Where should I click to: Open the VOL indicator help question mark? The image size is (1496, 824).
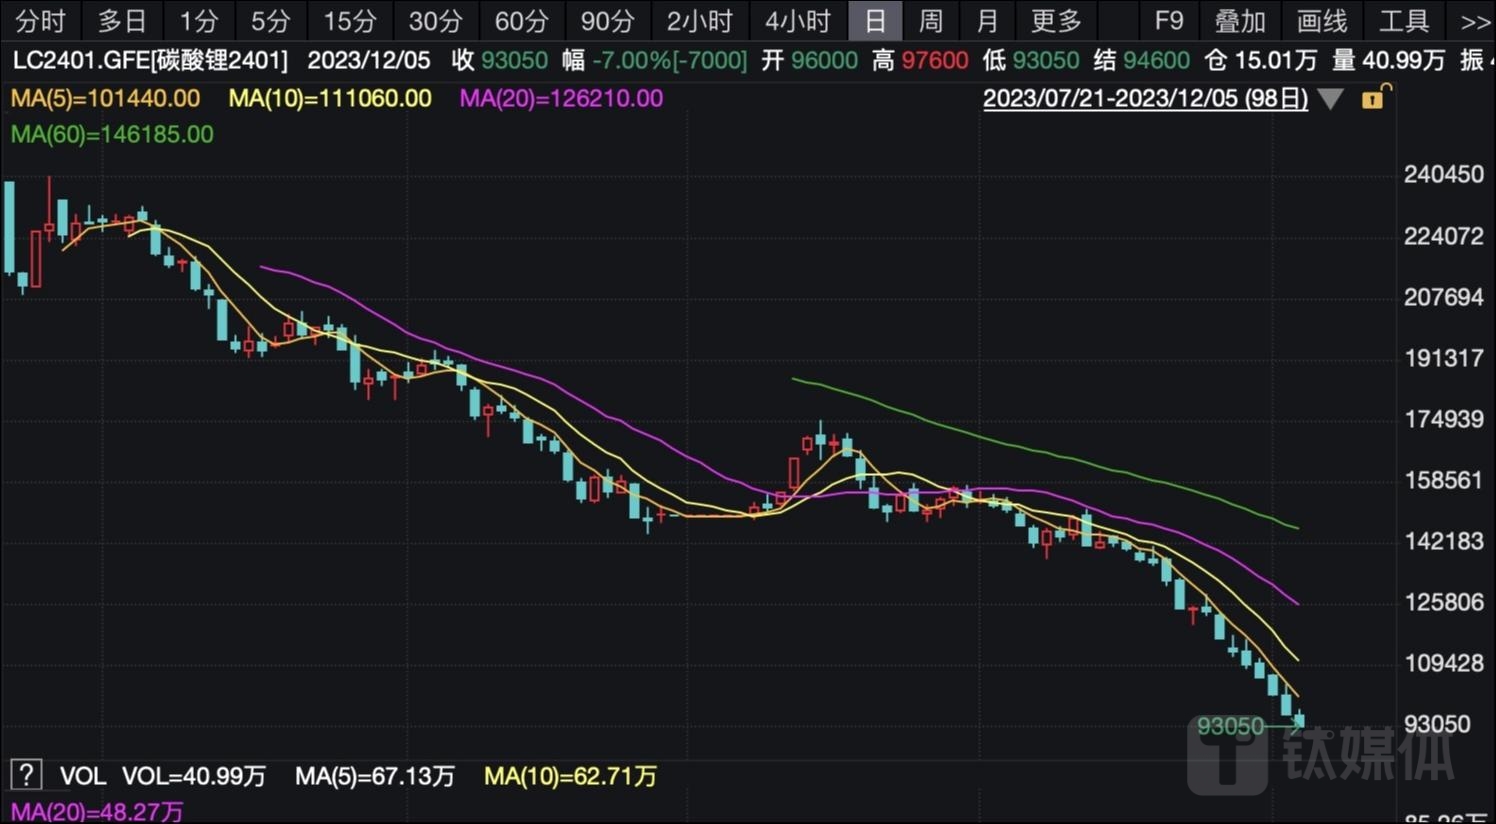(26, 775)
